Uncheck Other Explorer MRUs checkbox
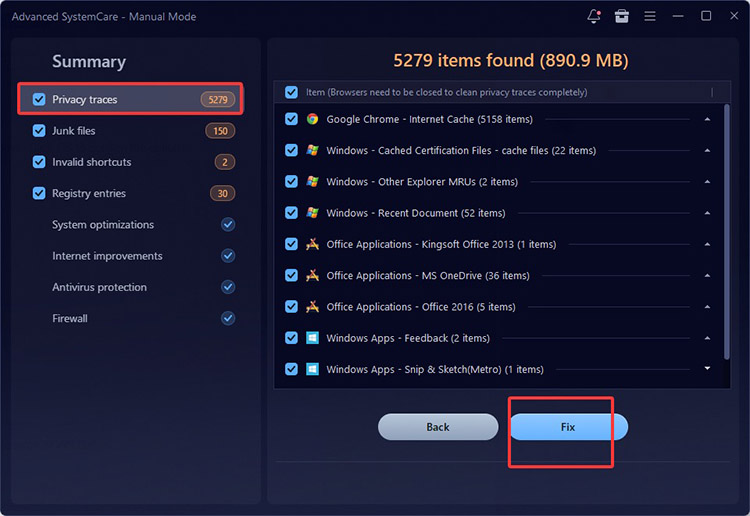Screen dimensions: 750x516 [x=291, y=182]
